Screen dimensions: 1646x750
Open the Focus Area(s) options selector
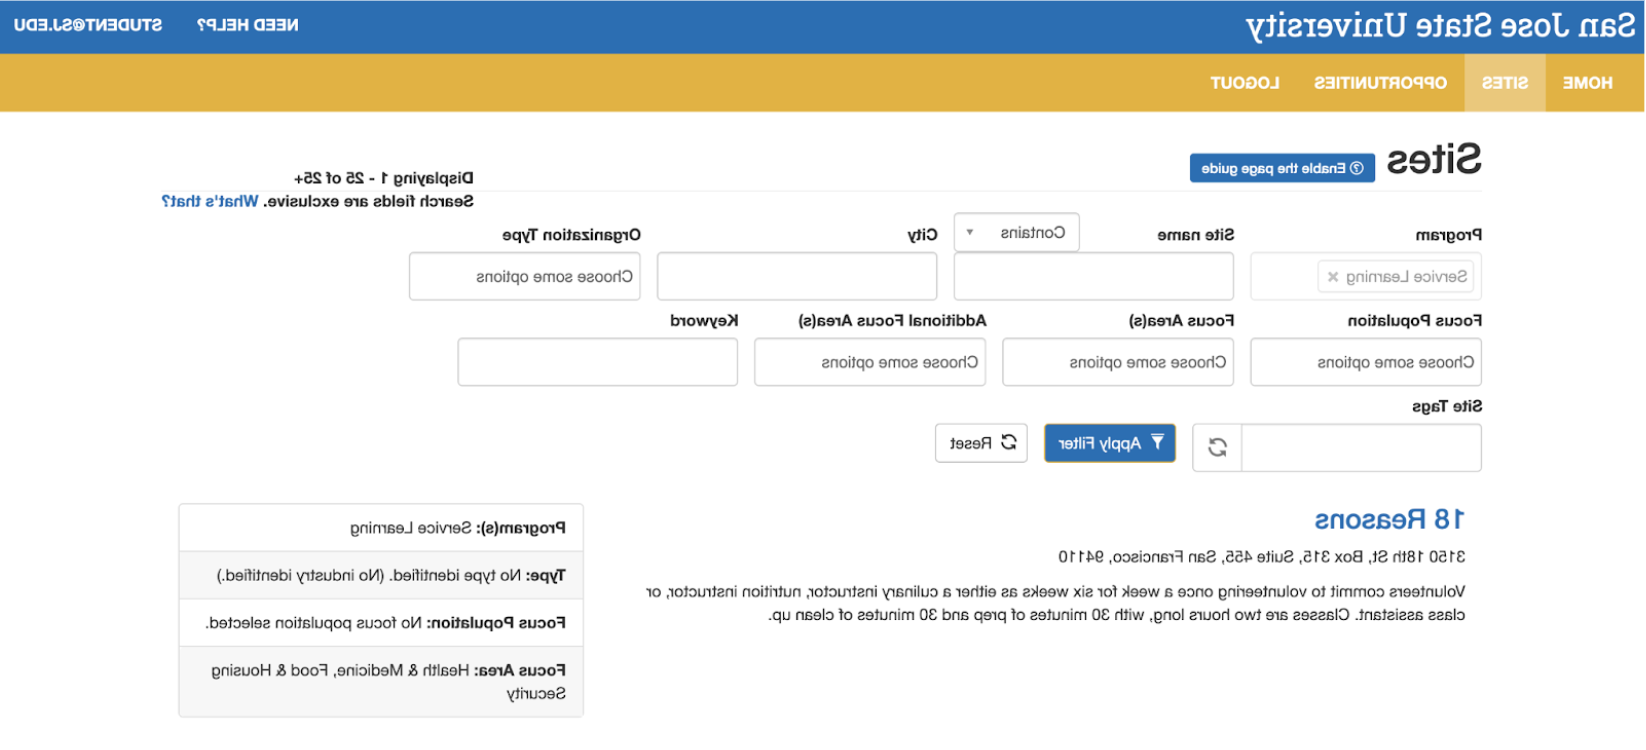click(x=1117, y=362)
